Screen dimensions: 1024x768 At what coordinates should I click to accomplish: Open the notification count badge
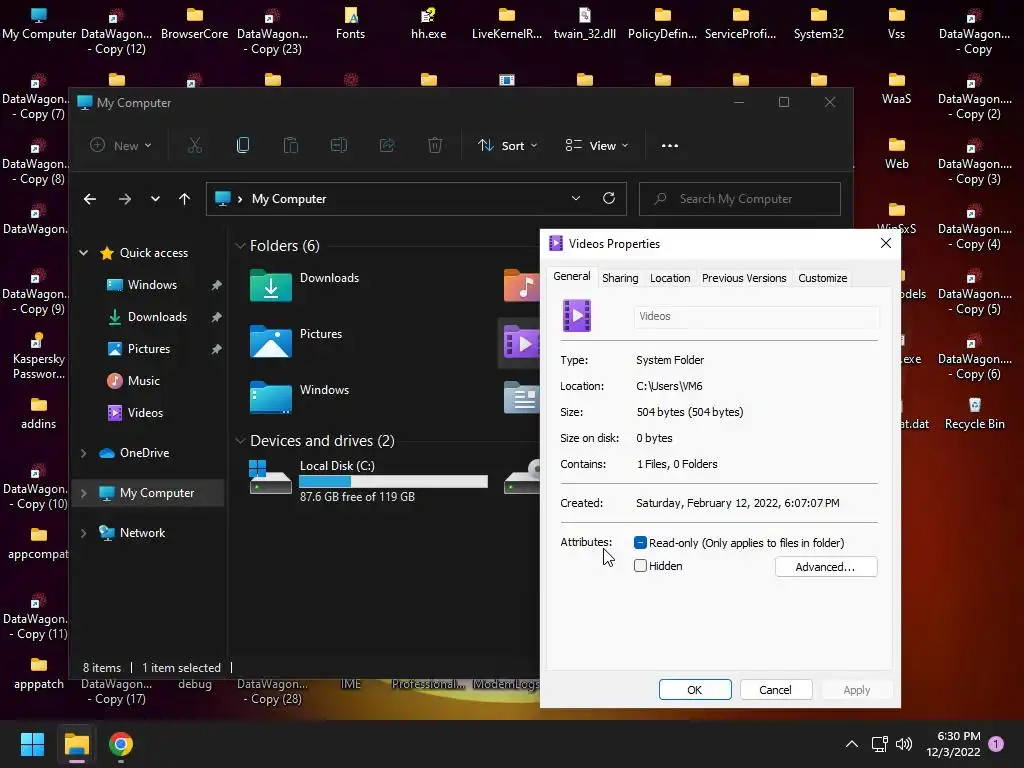point(996,744)
